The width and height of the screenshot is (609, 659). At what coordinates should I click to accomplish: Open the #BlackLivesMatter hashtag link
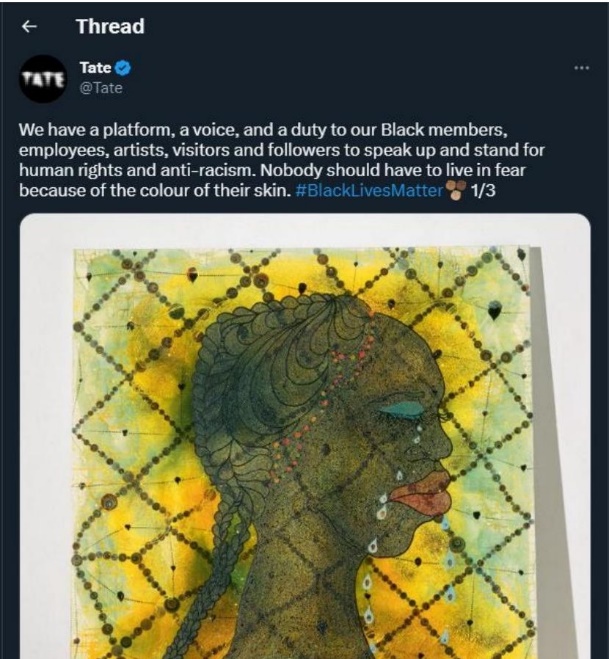pyautogui.click(x=370, y=190)
